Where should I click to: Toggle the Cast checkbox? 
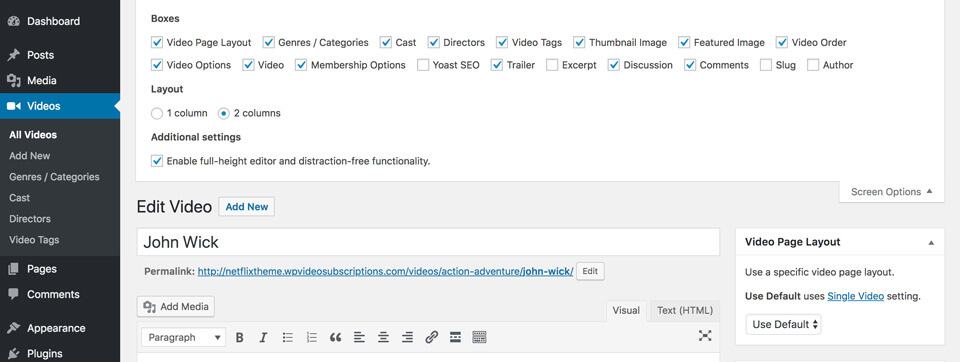pyautogui.click(x=386, y=42)
